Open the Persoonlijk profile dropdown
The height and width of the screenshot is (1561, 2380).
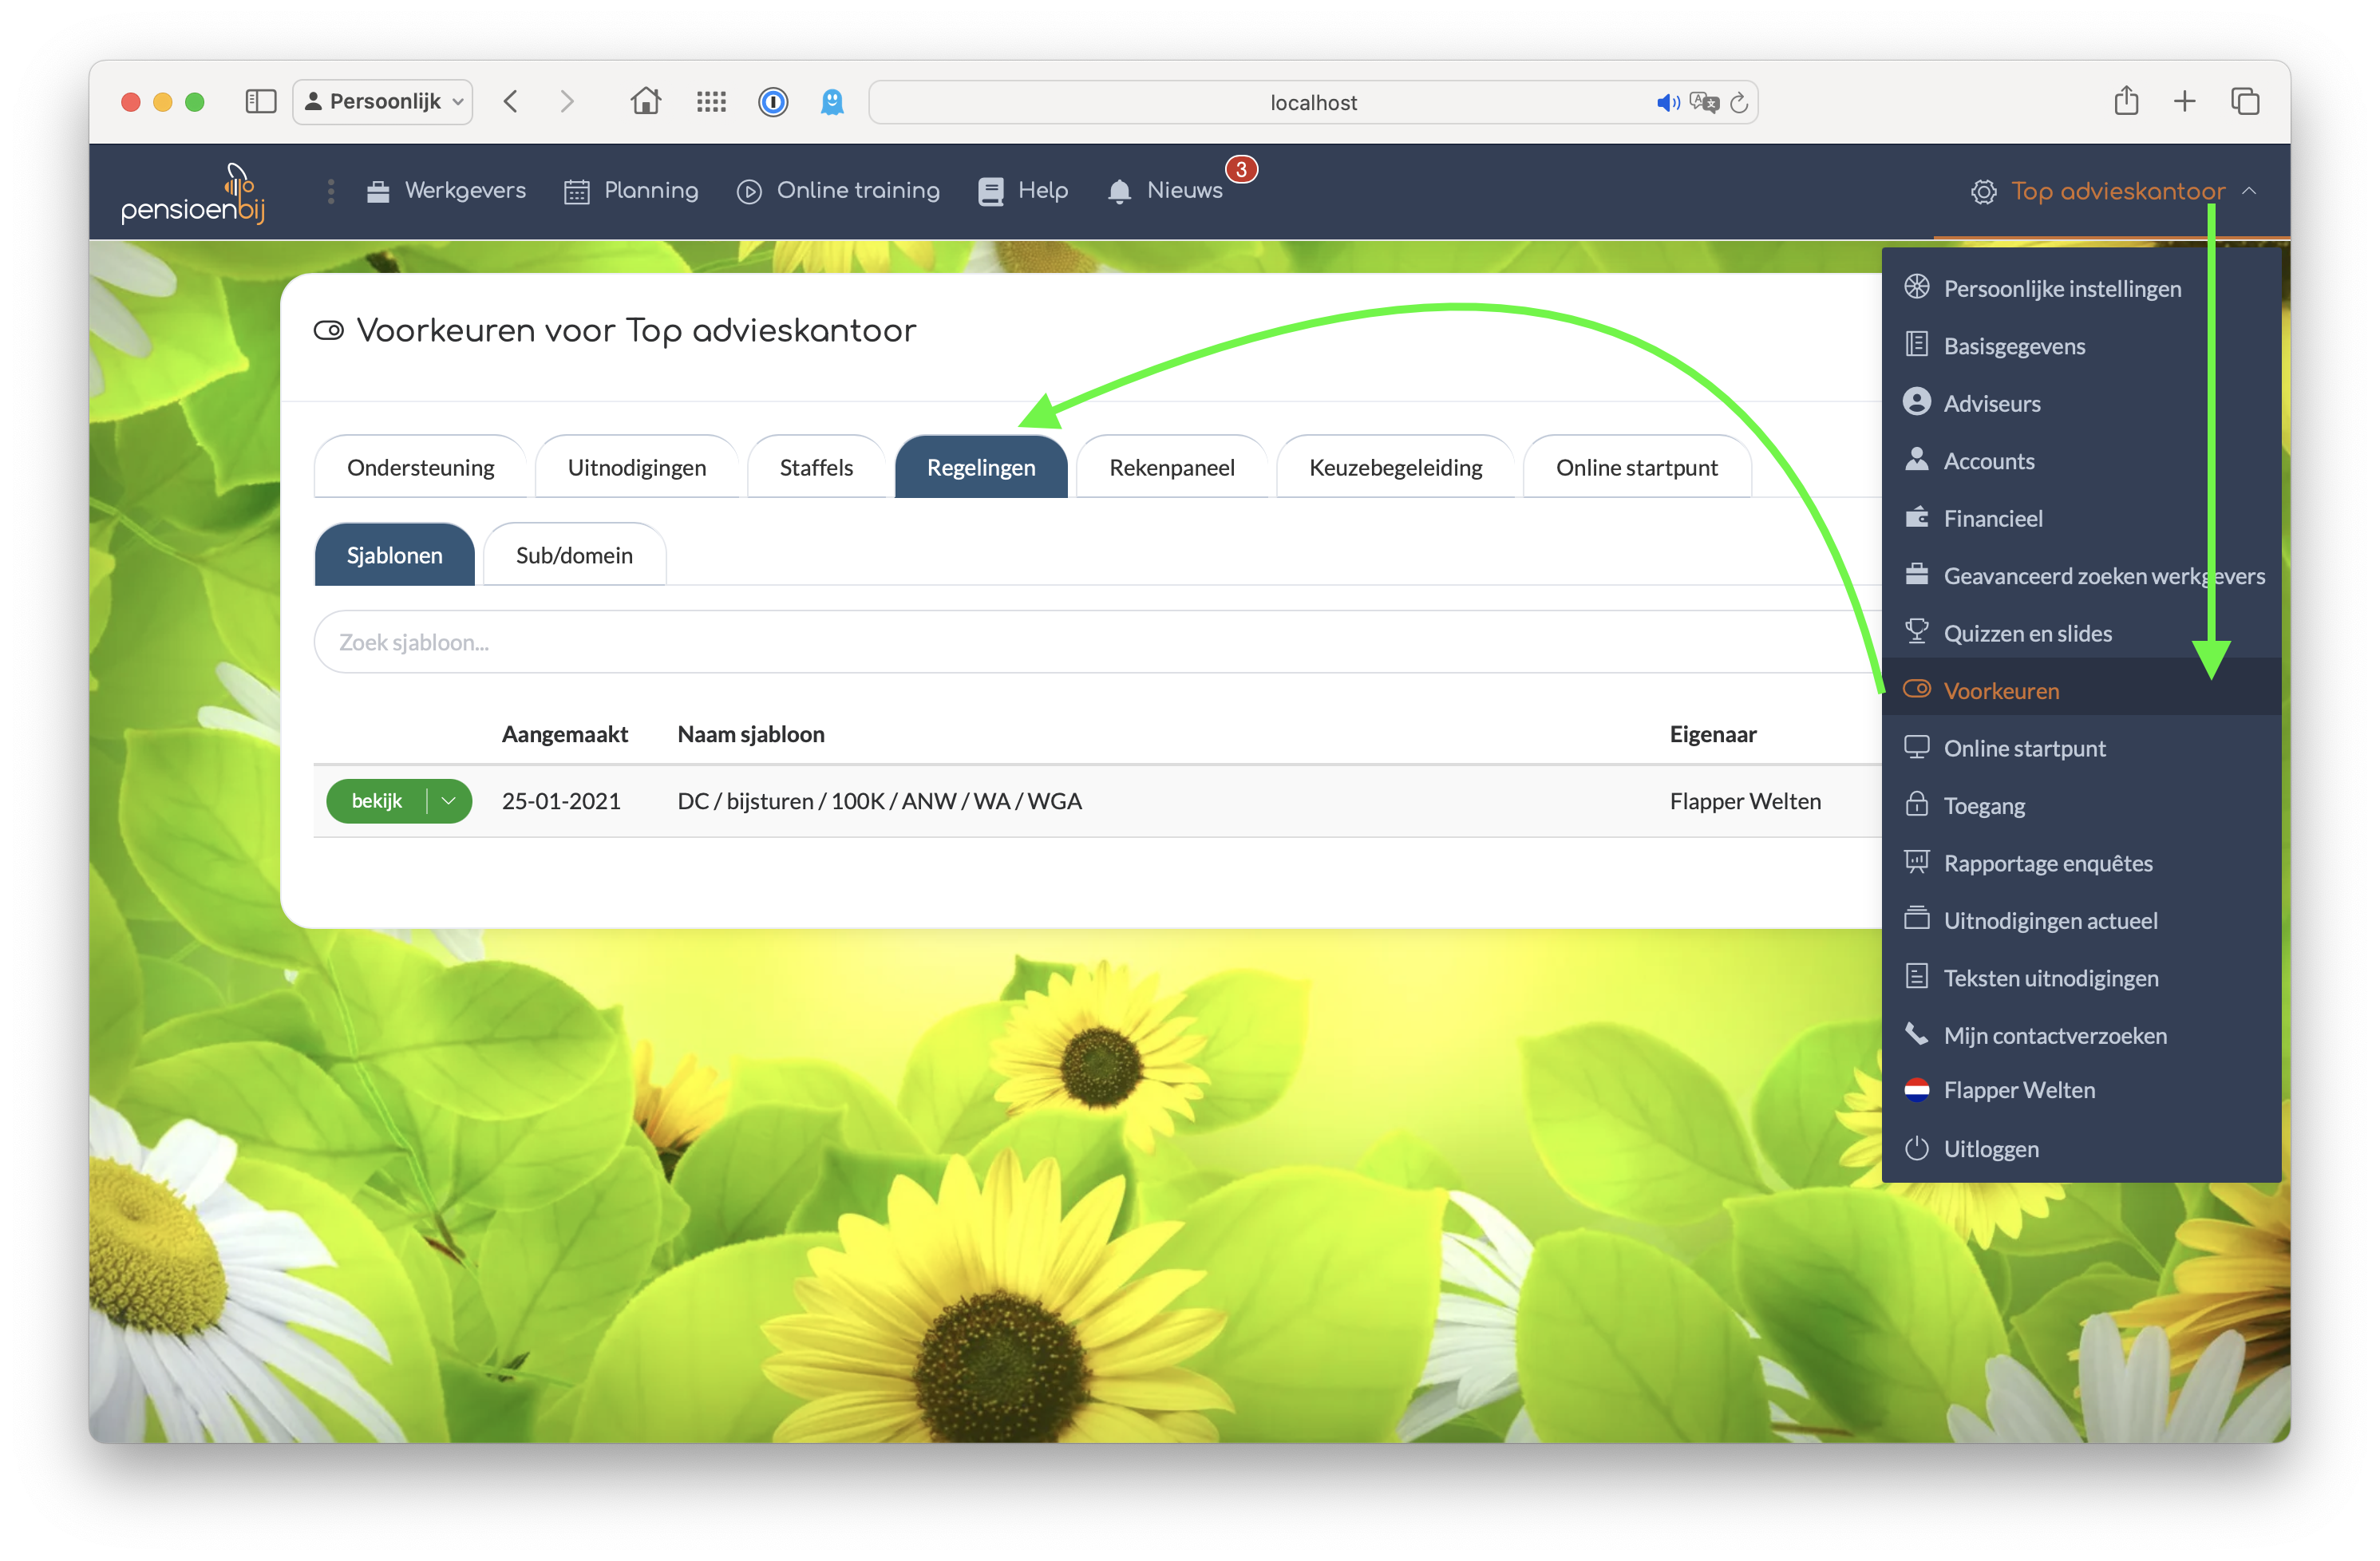(x=383, y=101)
